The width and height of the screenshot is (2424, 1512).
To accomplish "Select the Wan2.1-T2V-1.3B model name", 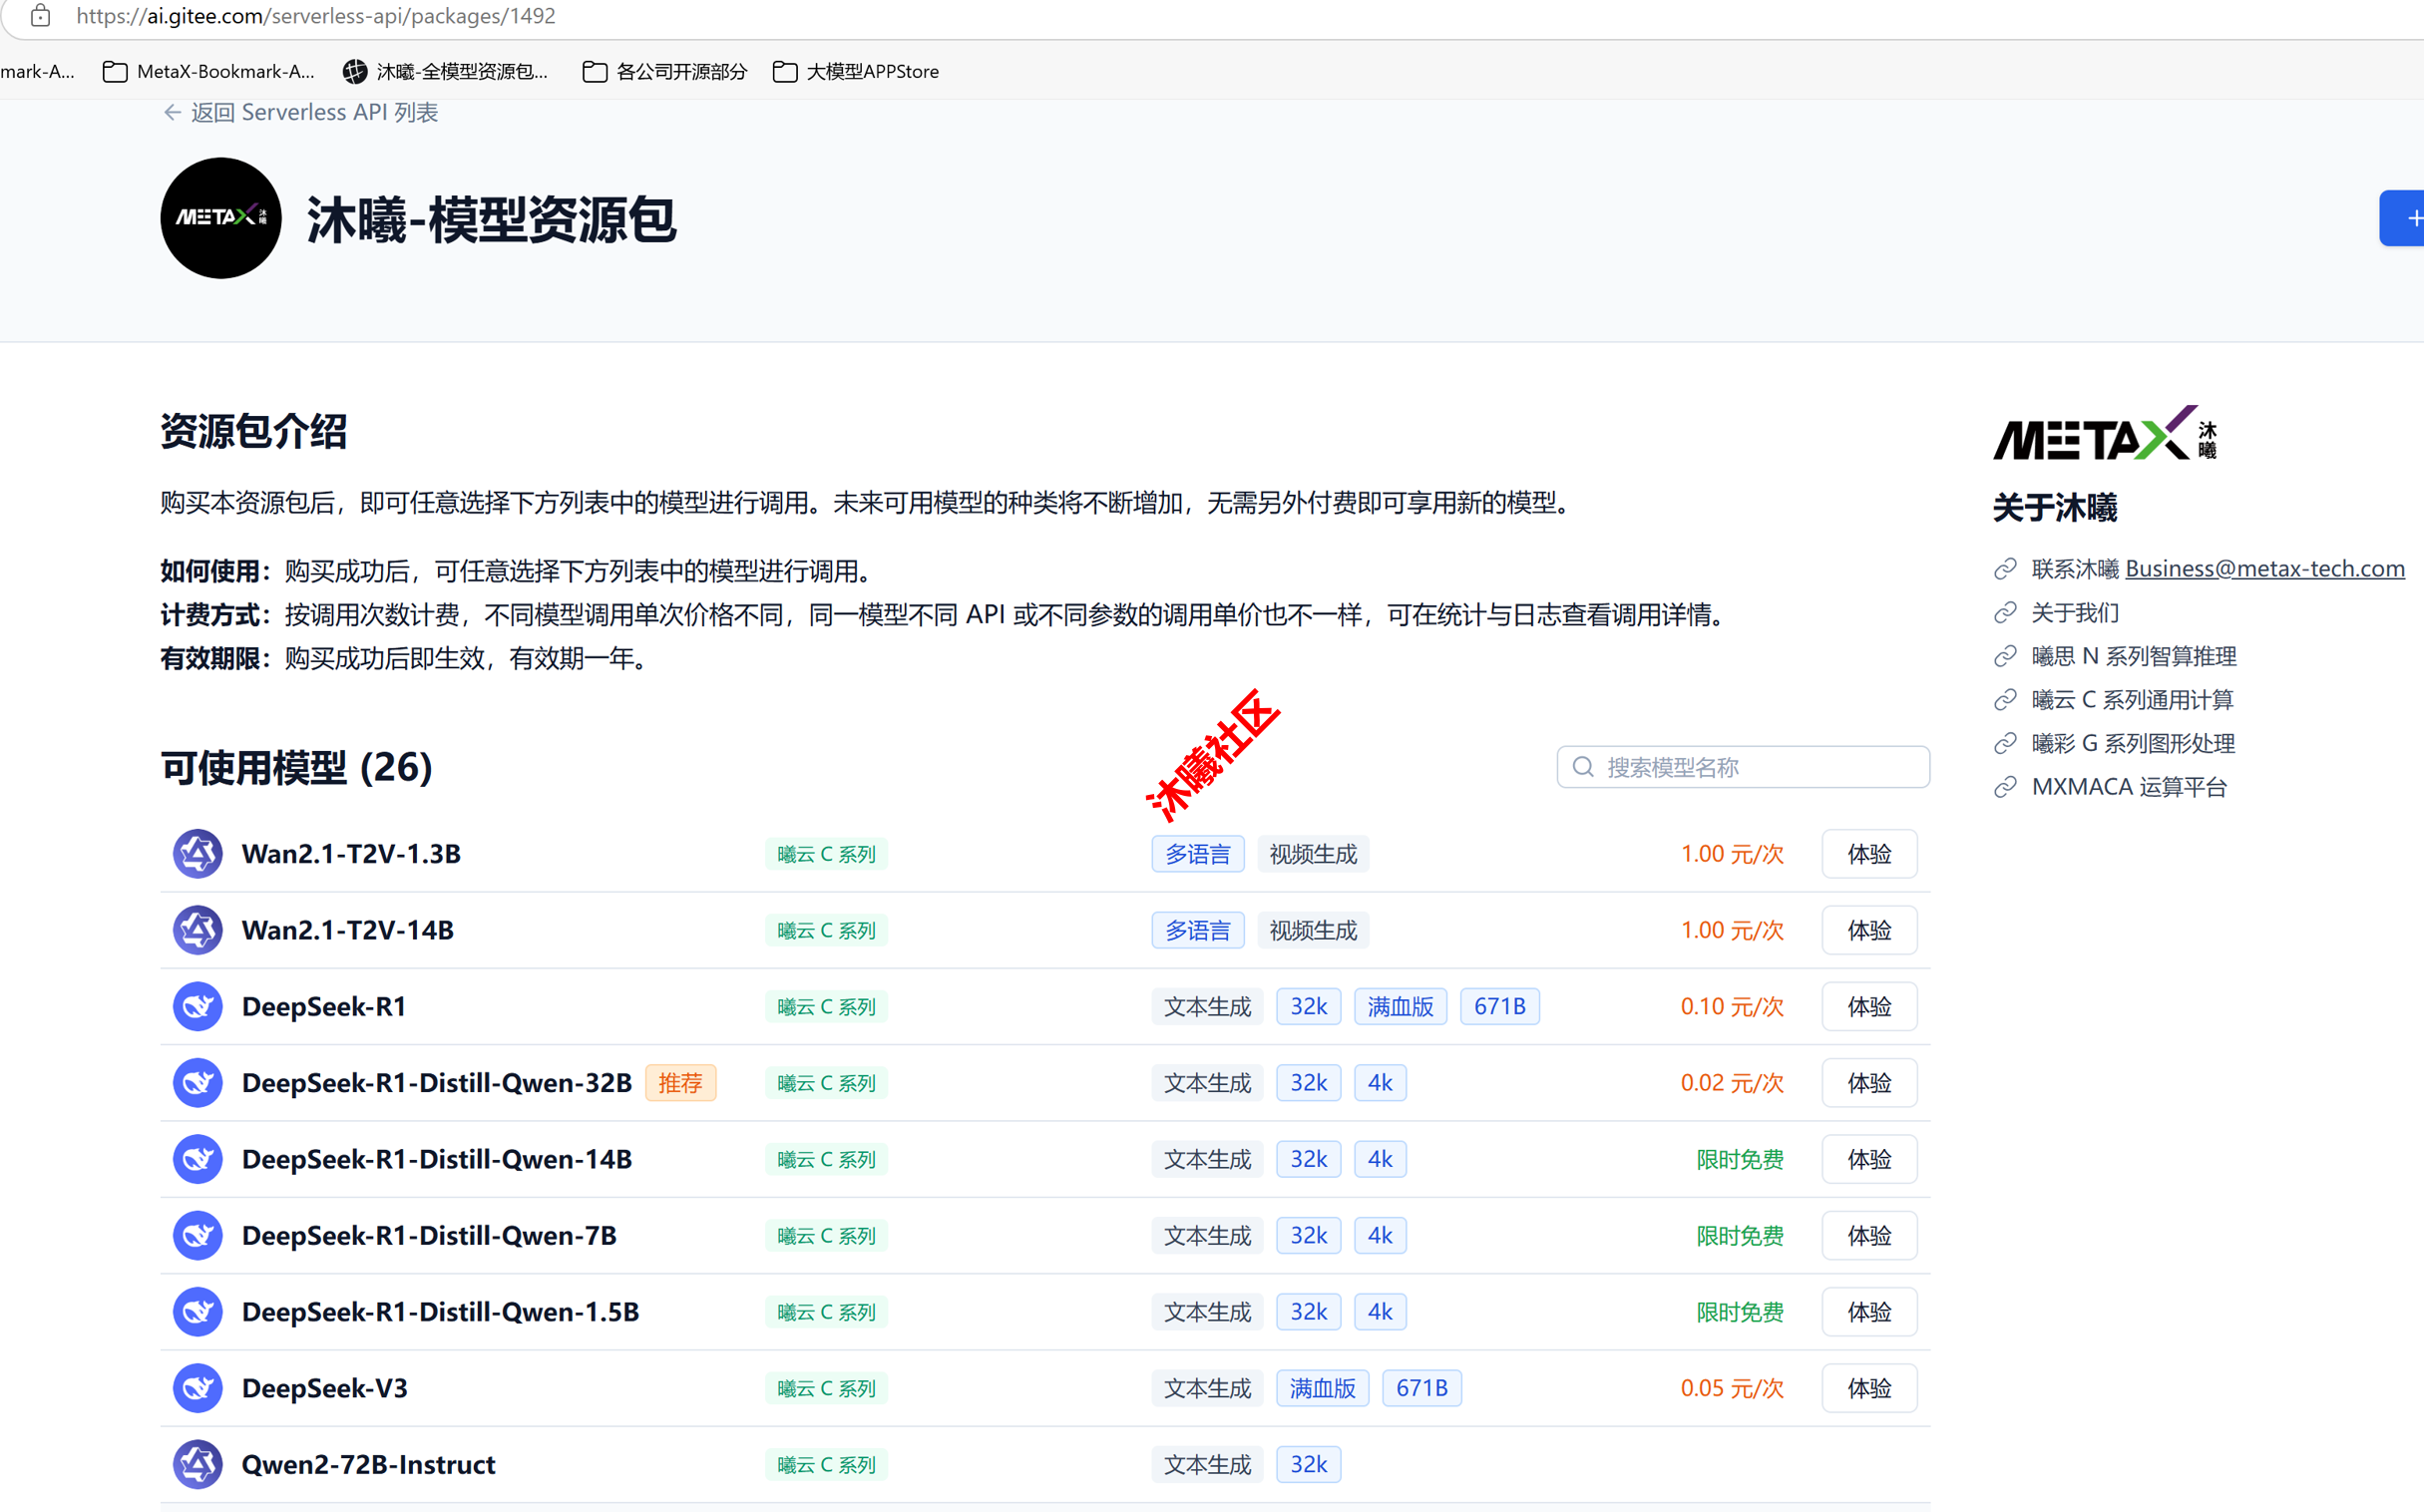I will (x=351, y=854).
